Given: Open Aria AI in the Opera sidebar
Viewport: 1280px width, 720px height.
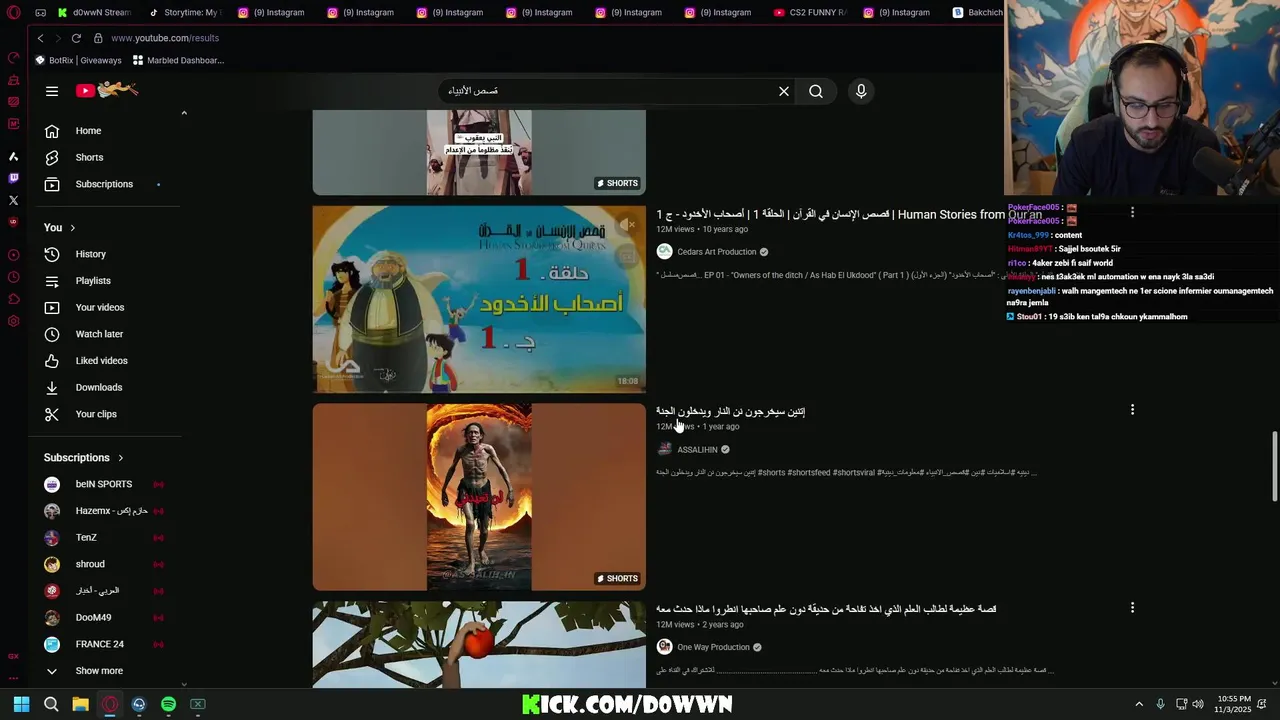Looking at the screenshot, I should [14, 156].
